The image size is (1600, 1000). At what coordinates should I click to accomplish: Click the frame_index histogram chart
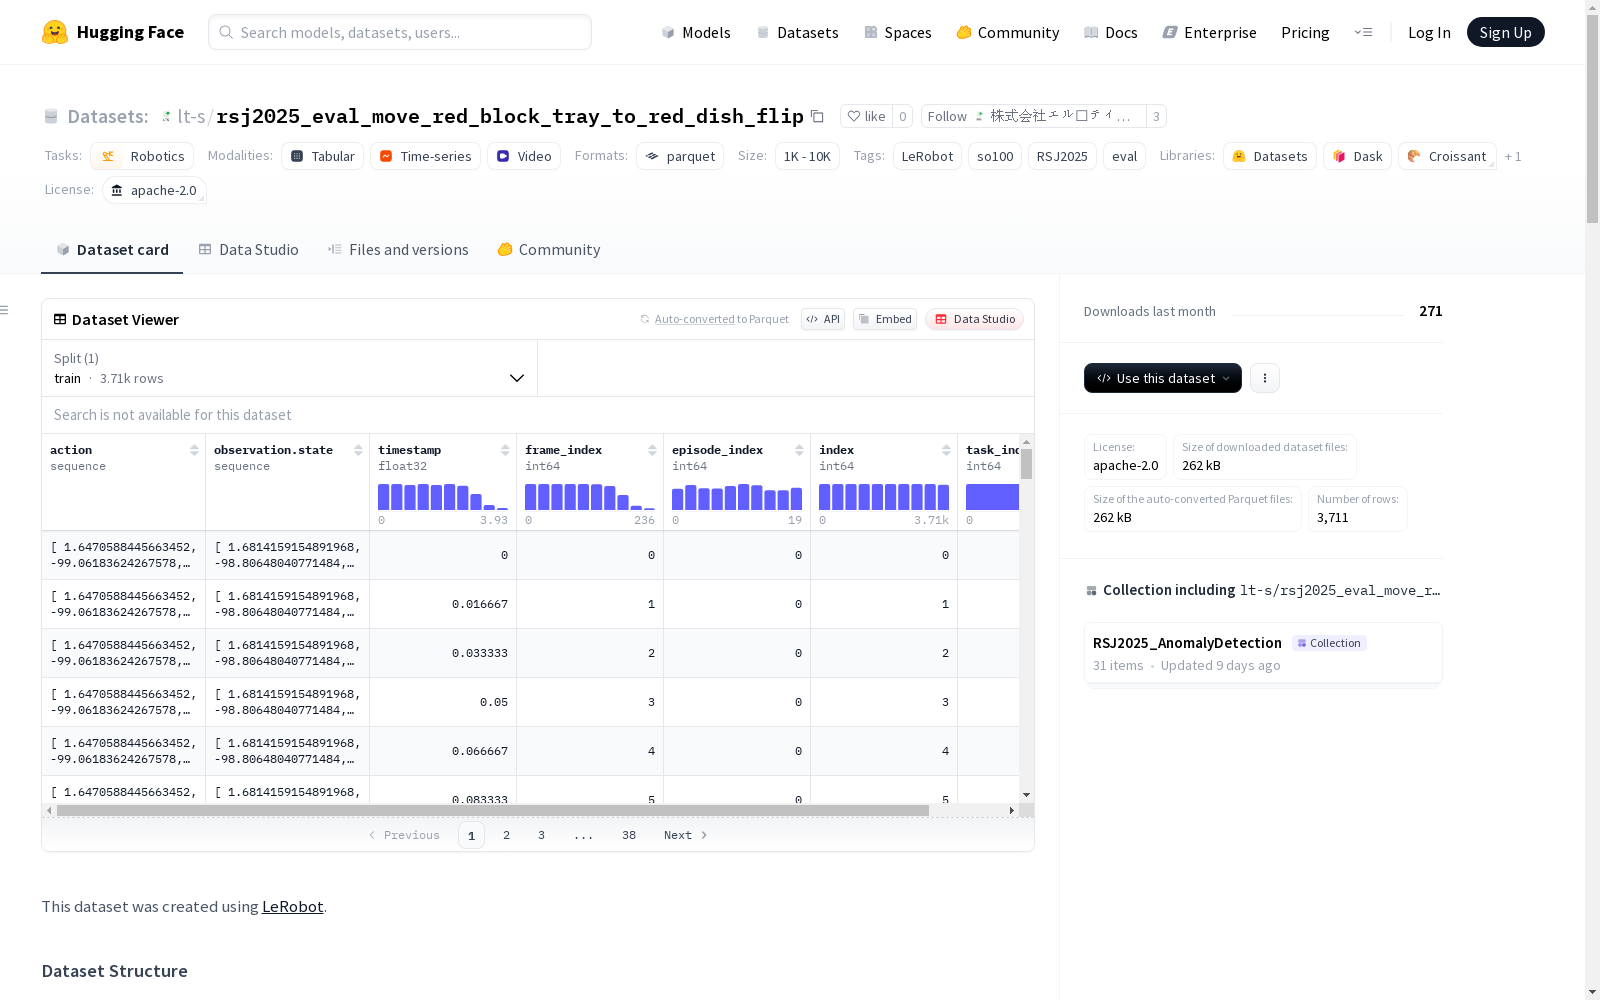[590, 497]
